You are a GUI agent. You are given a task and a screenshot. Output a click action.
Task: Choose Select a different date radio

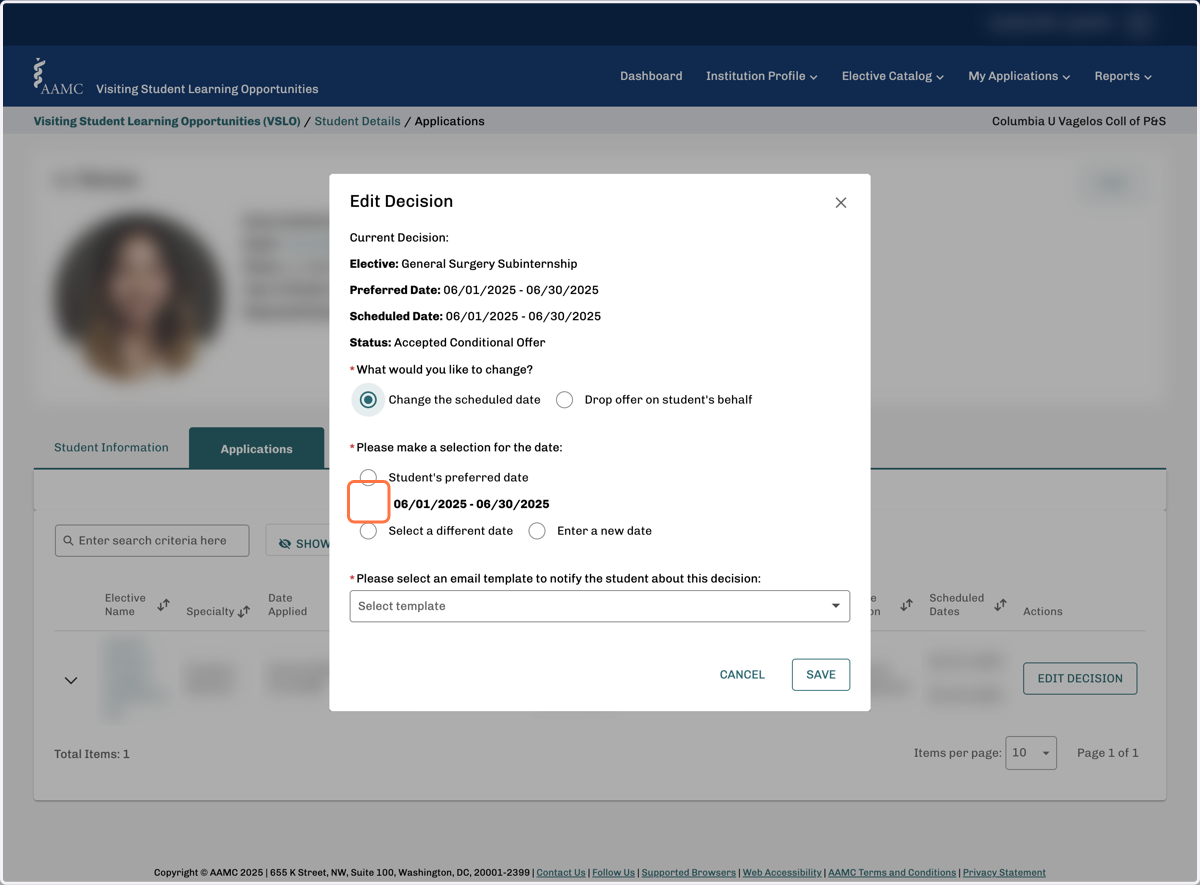pyautogui.click(x=369, y=531)
